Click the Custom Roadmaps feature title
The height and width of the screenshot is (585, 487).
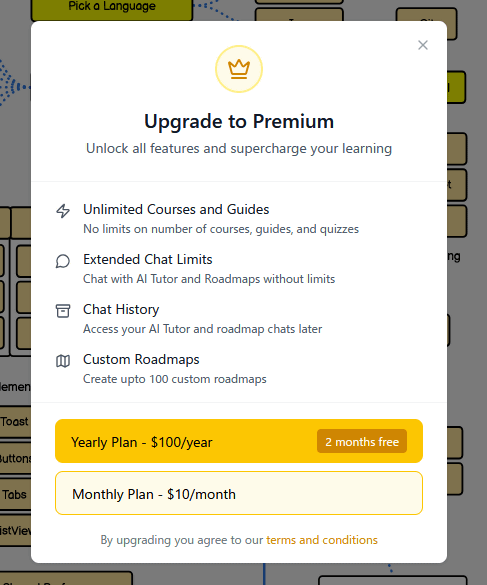tap(141, 359)
